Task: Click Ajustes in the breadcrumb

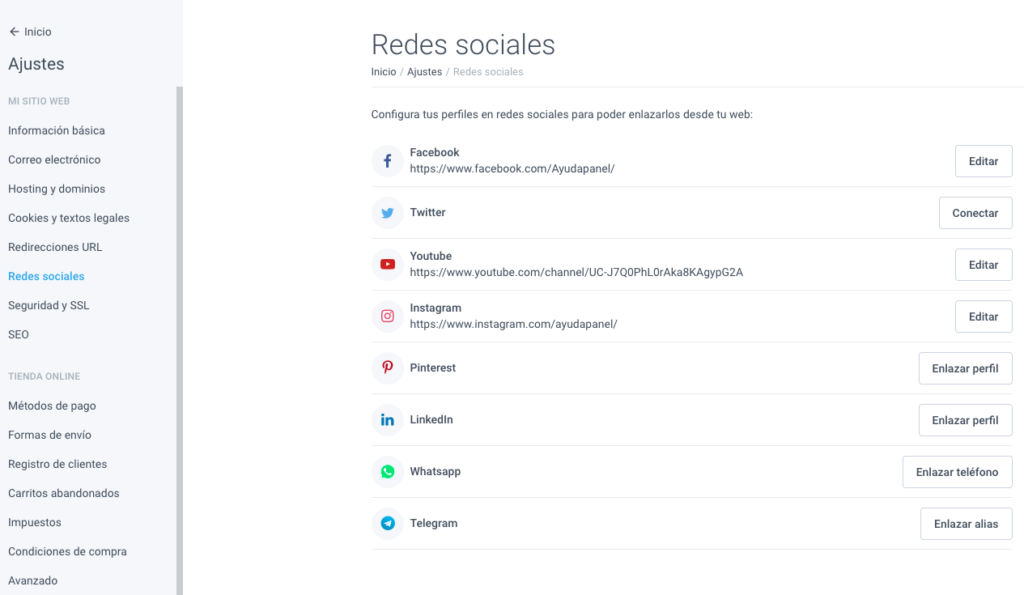Action: pos(424,72)
